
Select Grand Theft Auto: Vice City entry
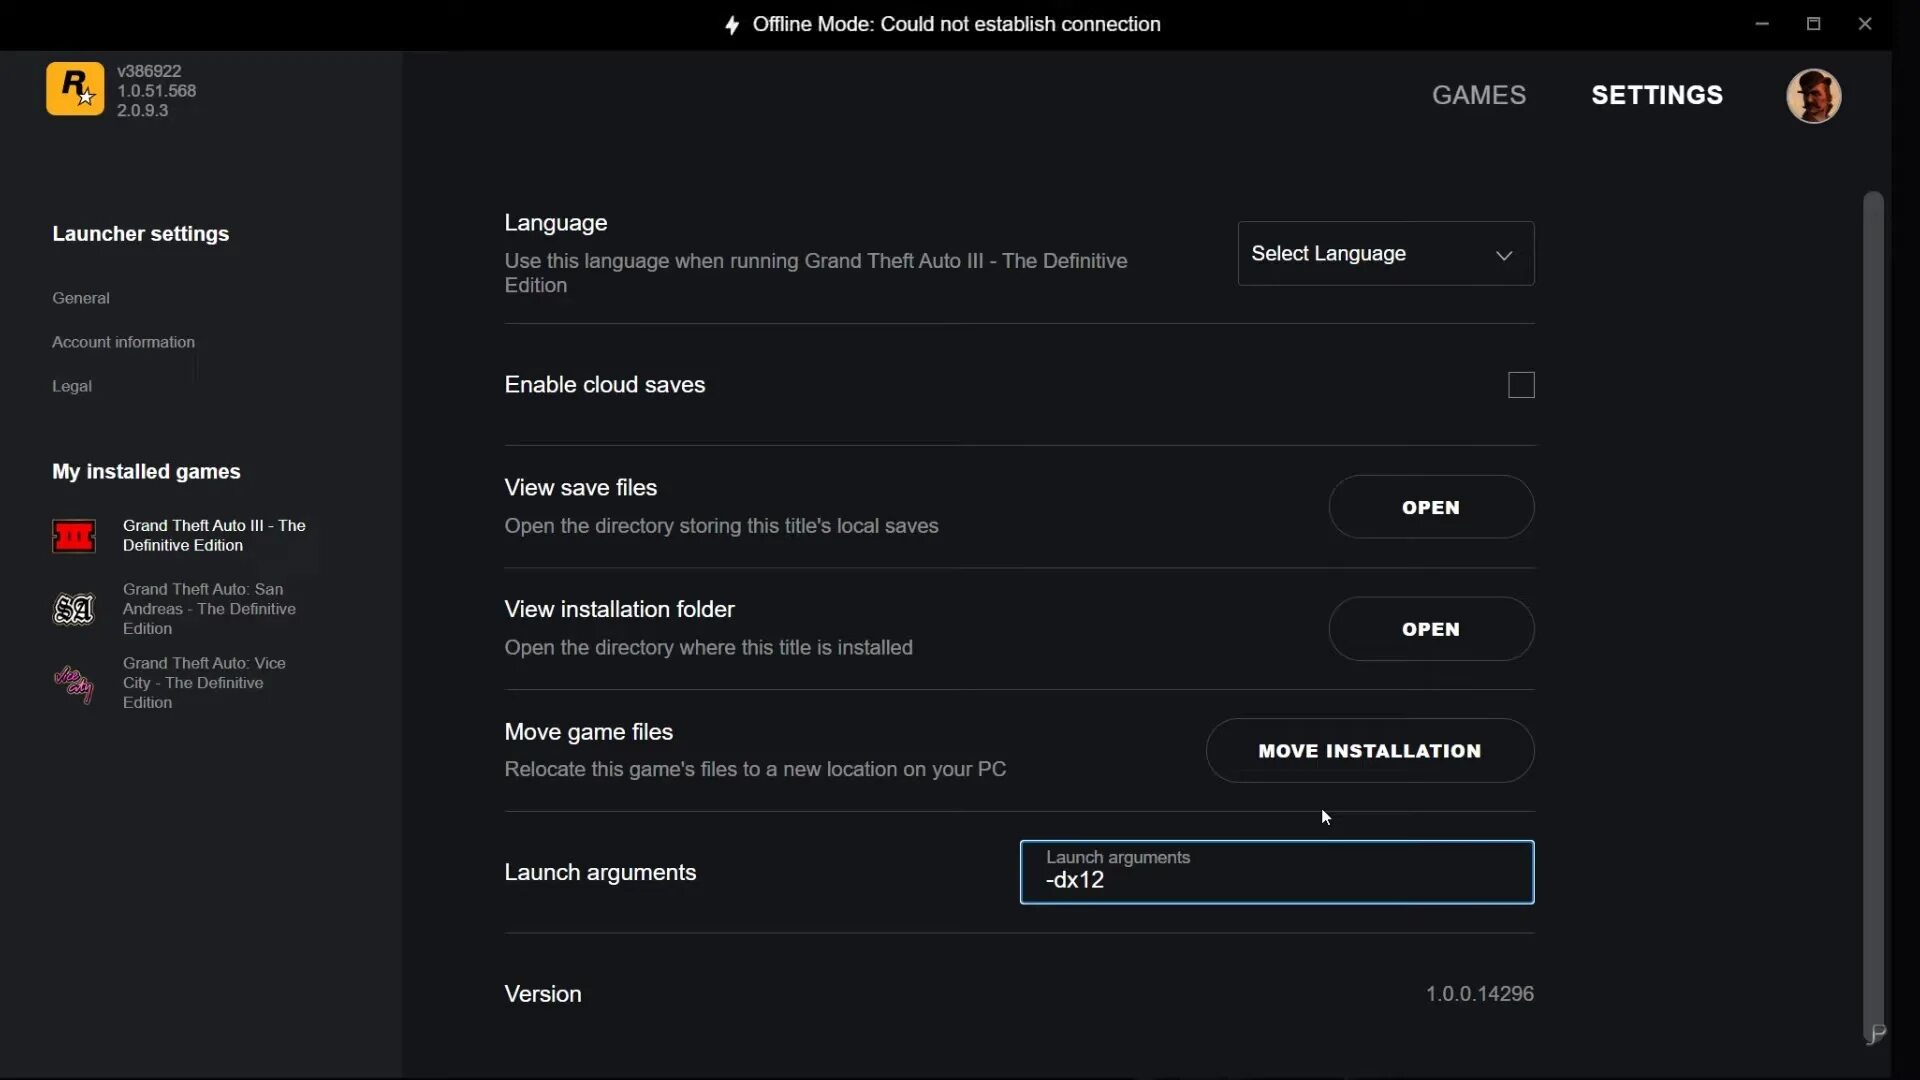tap(204, 683)
